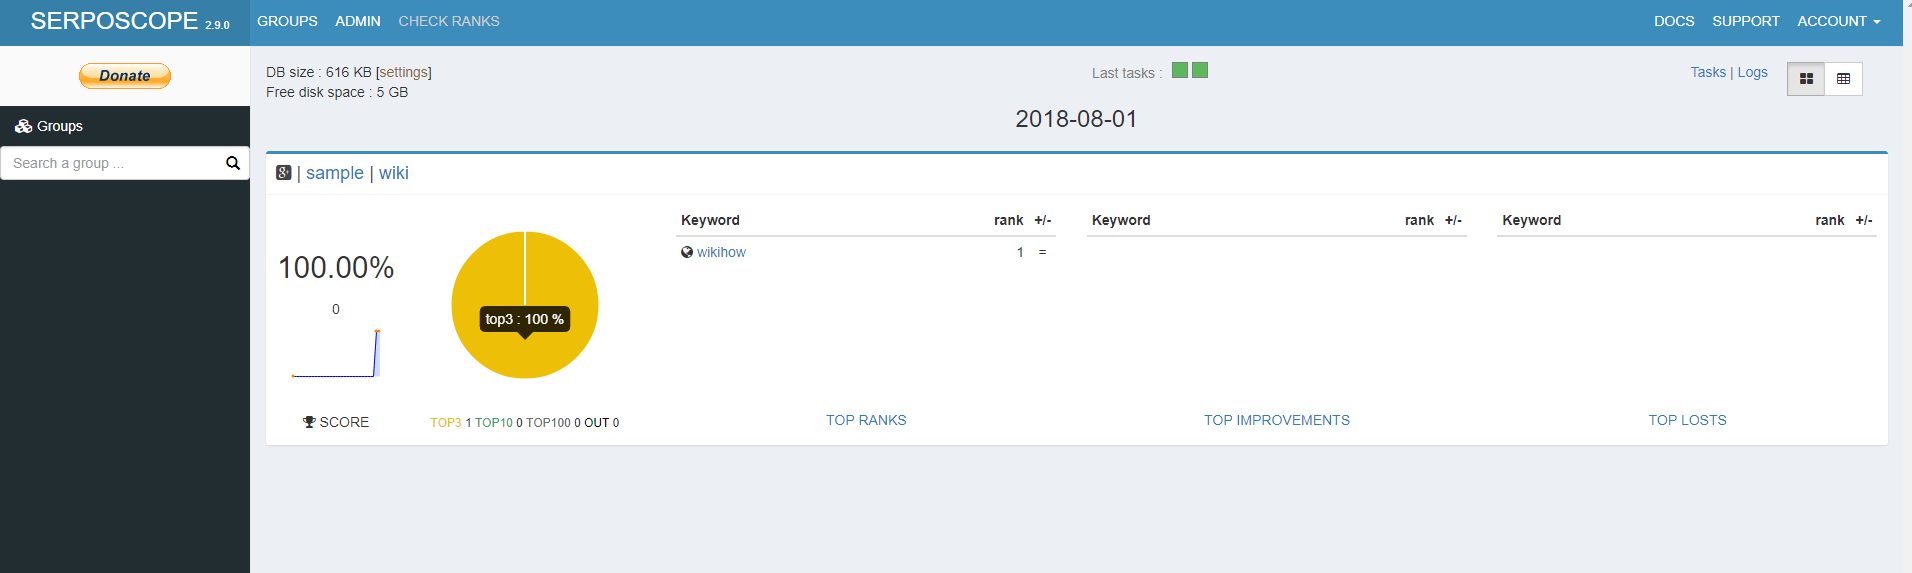Open the ADMIN menu item
Screen dimensions: 1912x573
358,21
